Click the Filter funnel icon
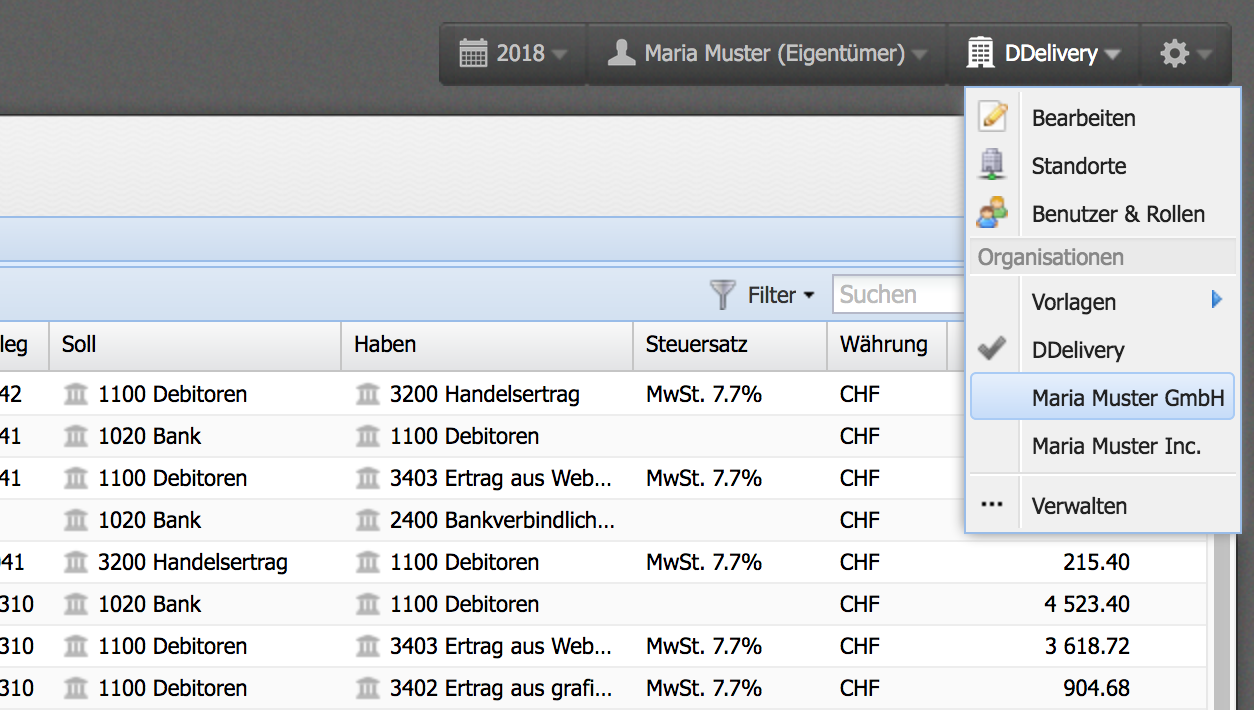 (x=722, y=294)
